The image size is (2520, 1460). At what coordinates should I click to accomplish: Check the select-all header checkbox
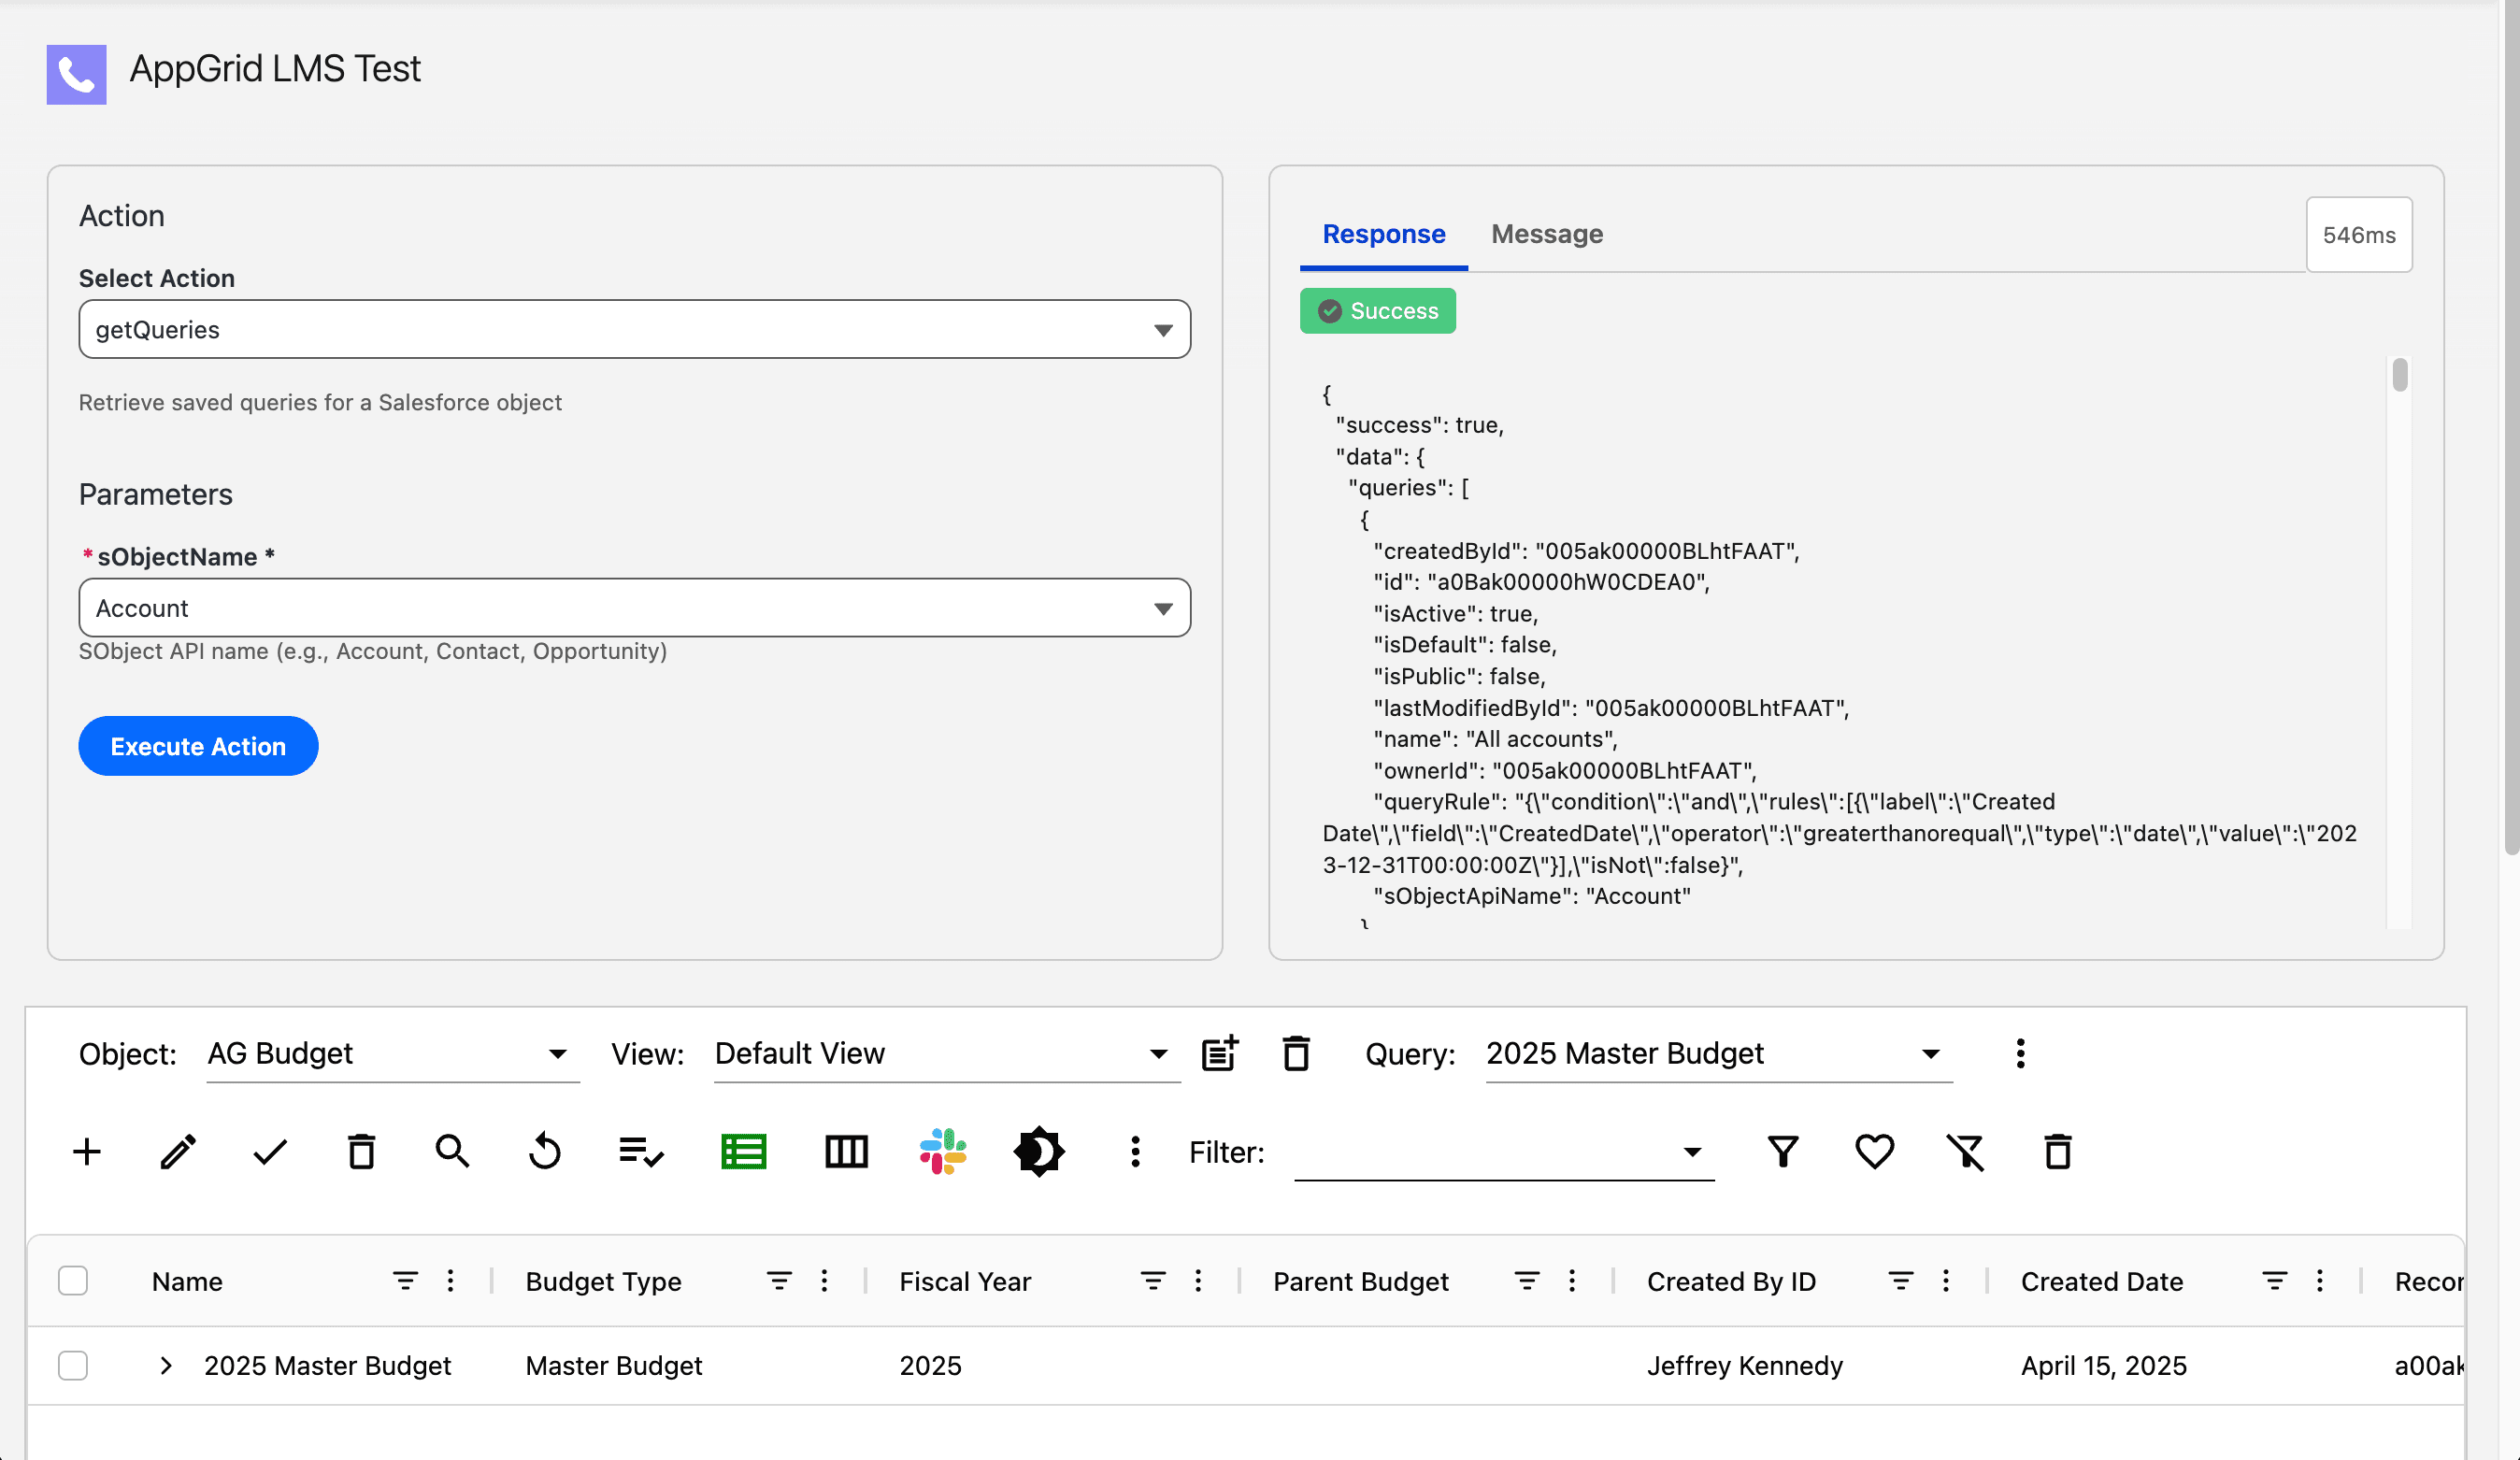tap(73, 1281)
